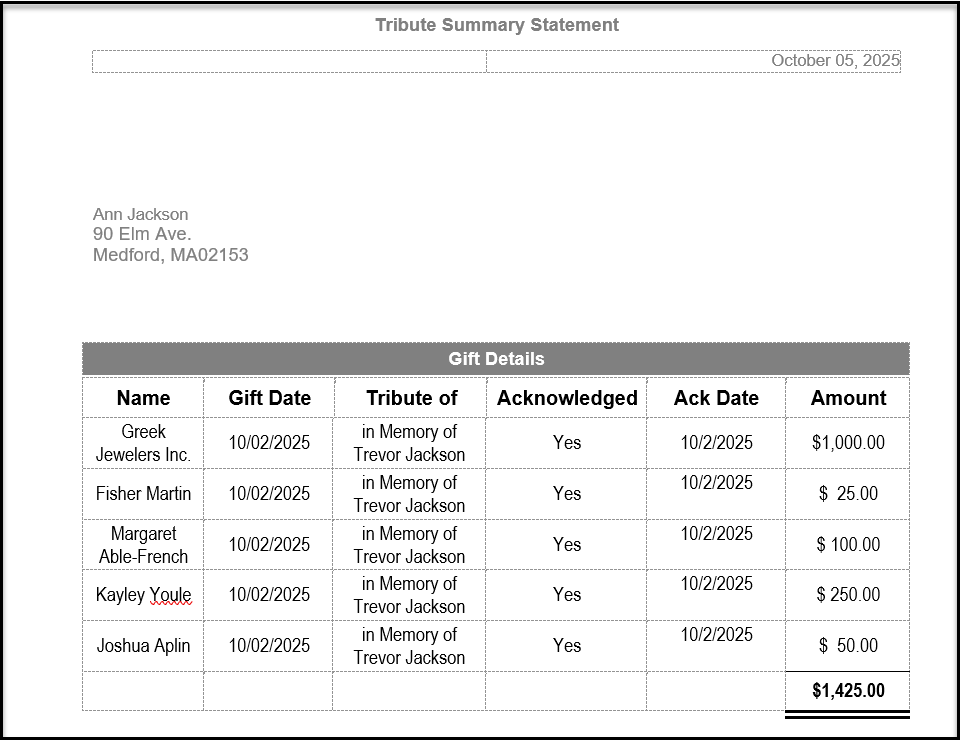Click the Acknowledged column header

pyautogui.click(x=567, y=398)
